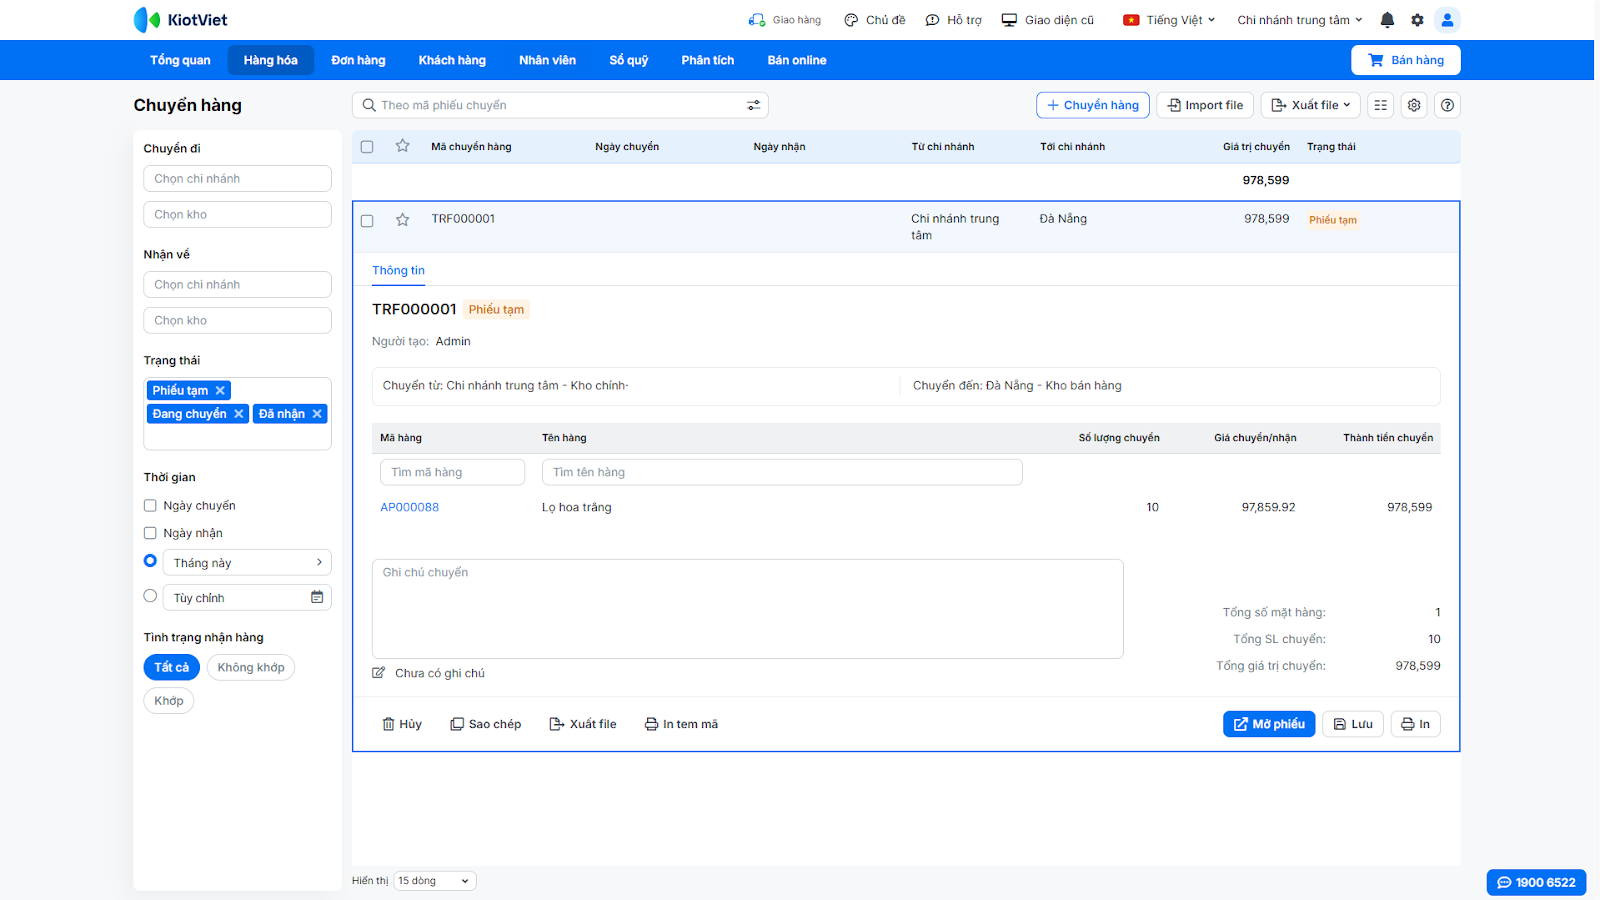Open the settings gear in top header
Screen dimensions: 1600x900
1417,20
